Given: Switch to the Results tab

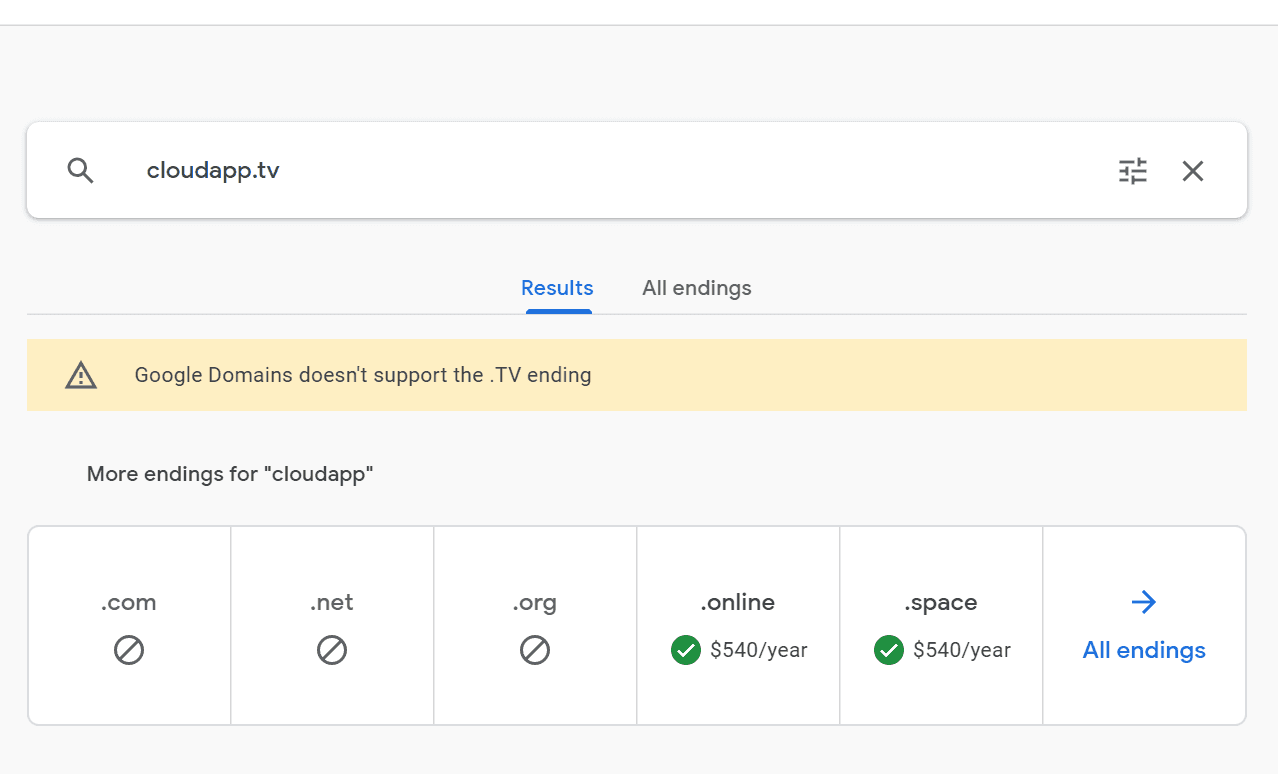Looking at the screenshot, I should pos(557,288).
